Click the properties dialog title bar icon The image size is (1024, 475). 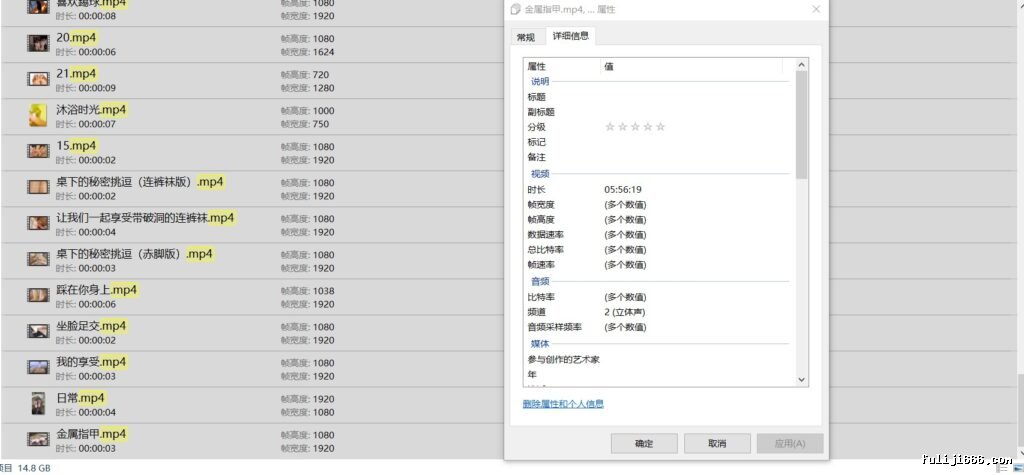click(x=515, y=9)
